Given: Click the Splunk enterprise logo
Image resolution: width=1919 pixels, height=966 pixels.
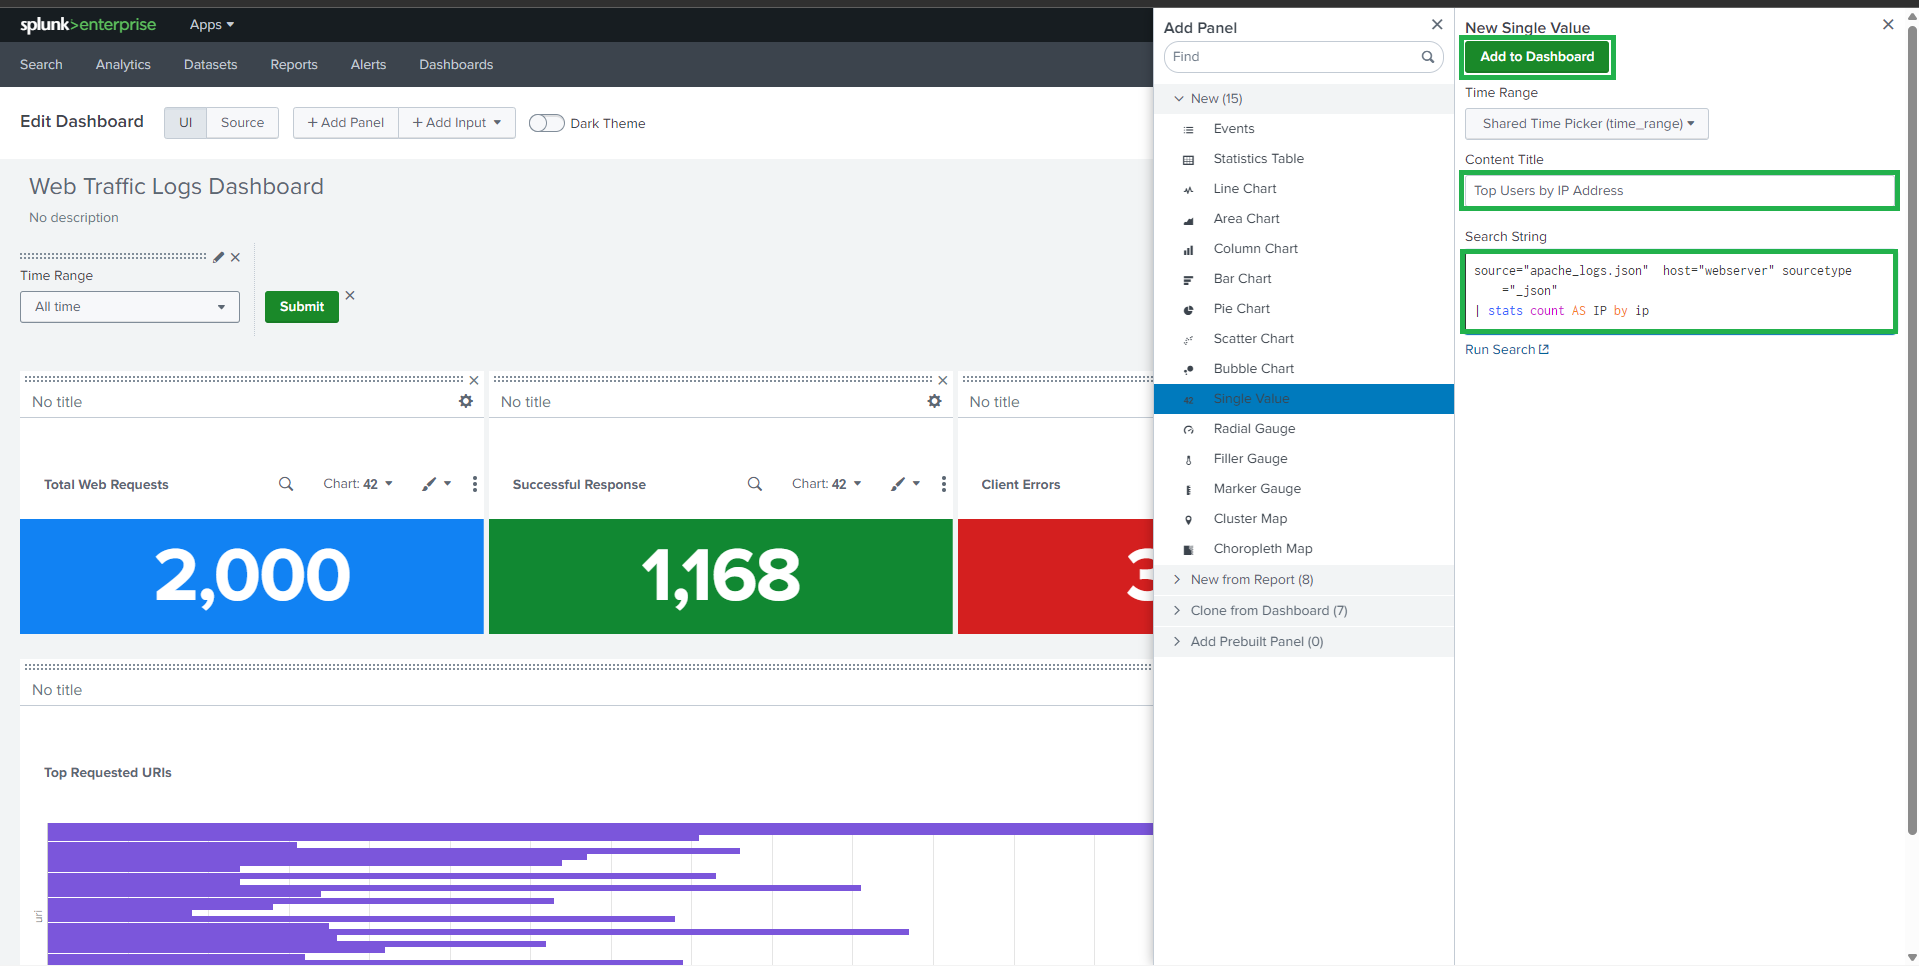Looking at the screenshot, I should pos(88,24).
